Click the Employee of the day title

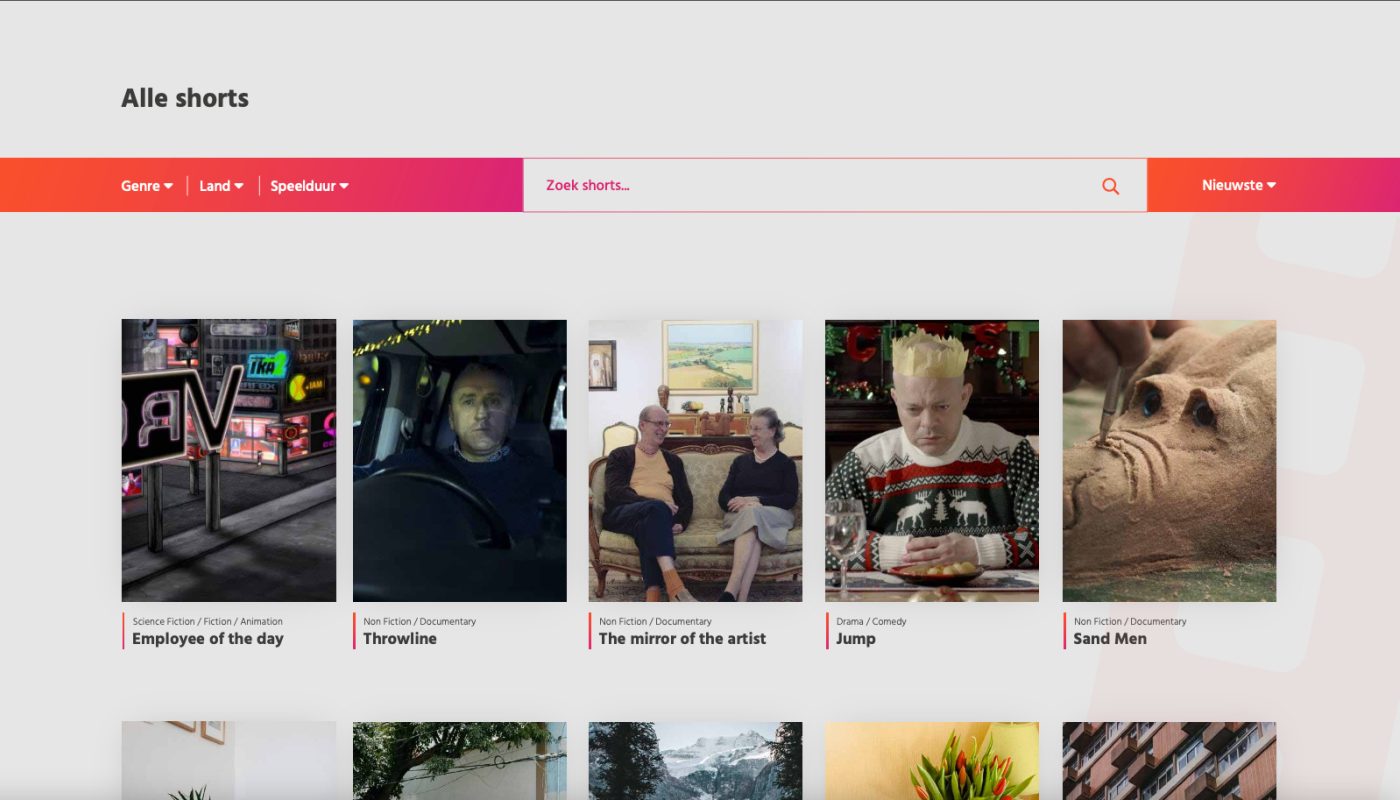point(208,639)
